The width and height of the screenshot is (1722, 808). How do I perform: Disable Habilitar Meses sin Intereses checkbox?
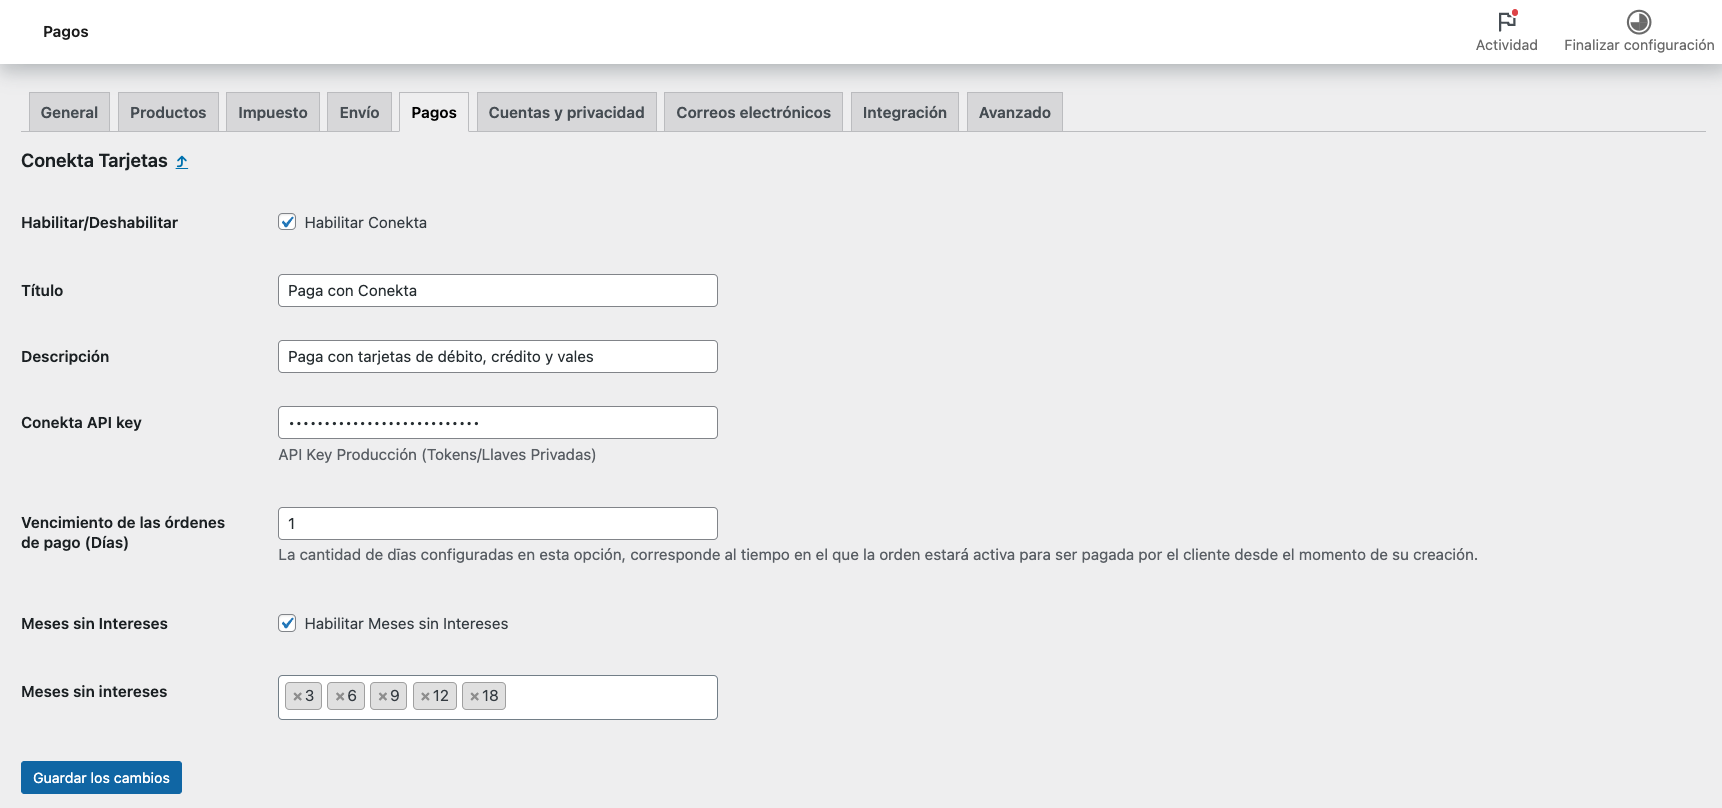pyautogui.click(x=287, y=623)
